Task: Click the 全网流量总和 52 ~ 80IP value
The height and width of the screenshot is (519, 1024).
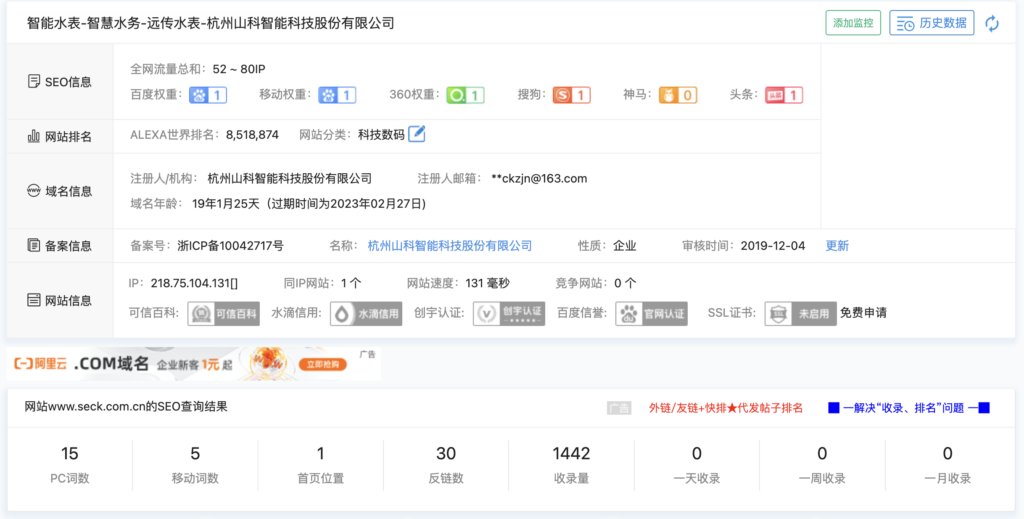Action: click(x=239, y=69)
